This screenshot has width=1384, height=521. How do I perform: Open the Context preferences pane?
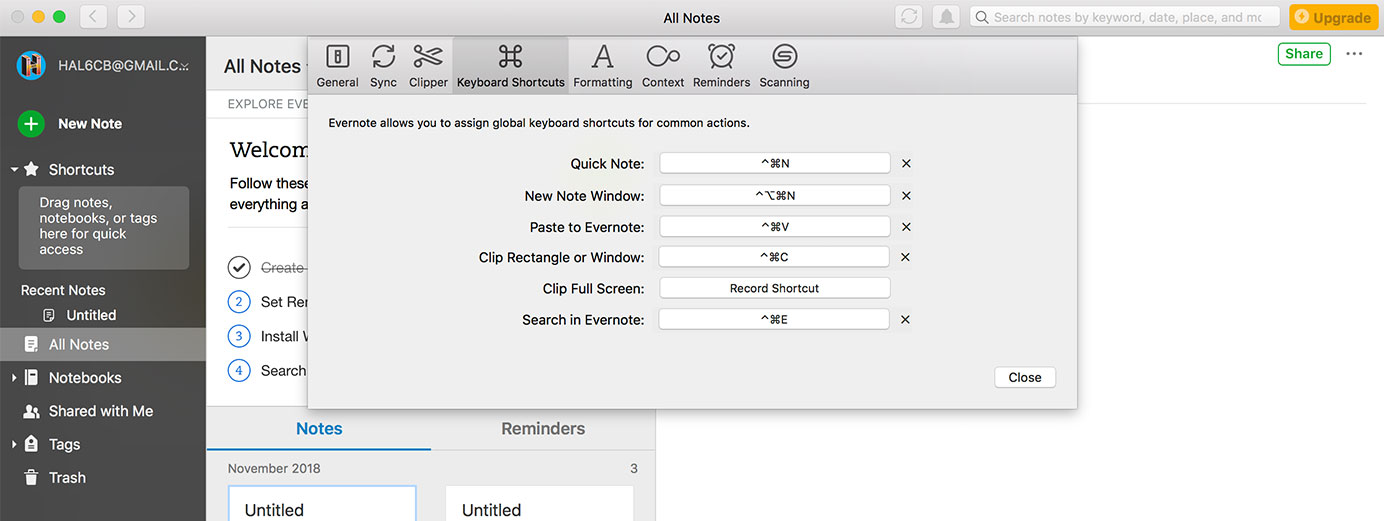click(663, 66)
